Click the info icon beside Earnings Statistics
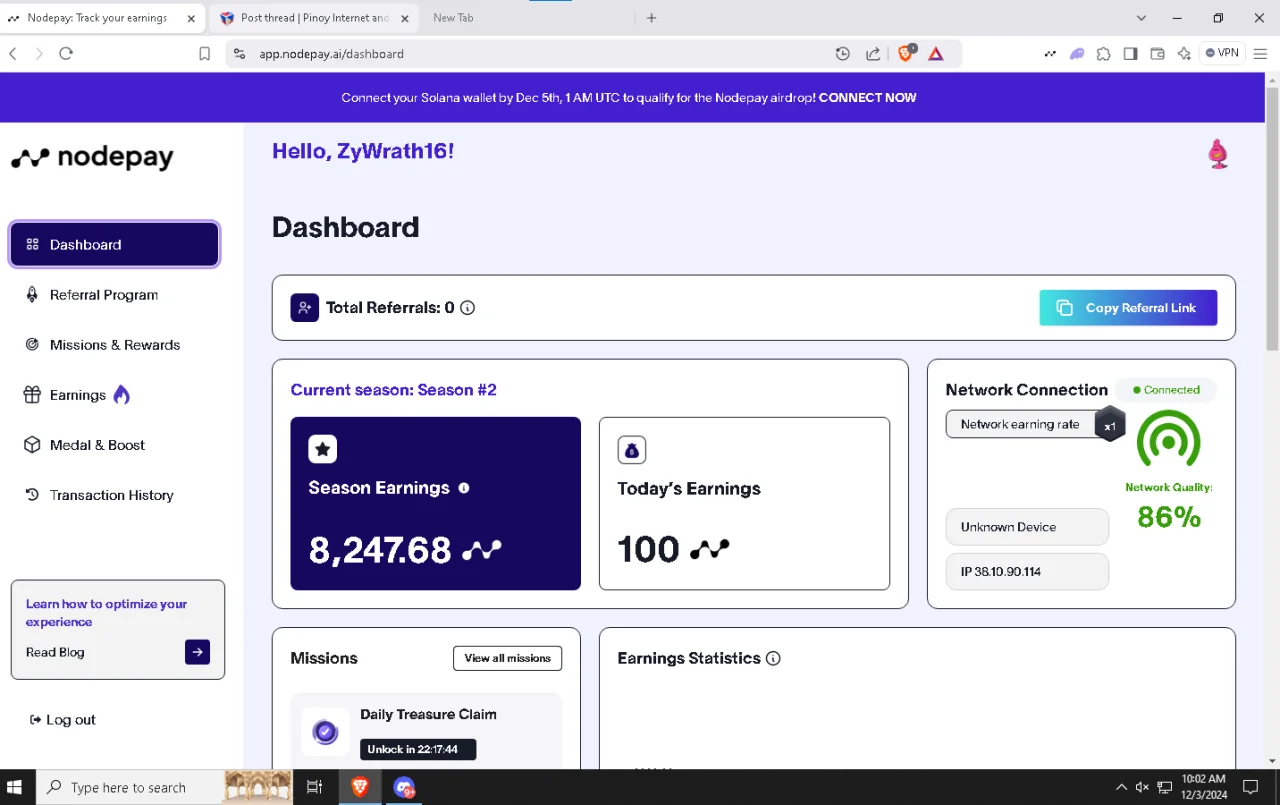The width and height of the screenshot is (1280, 805). click(773, 658)
